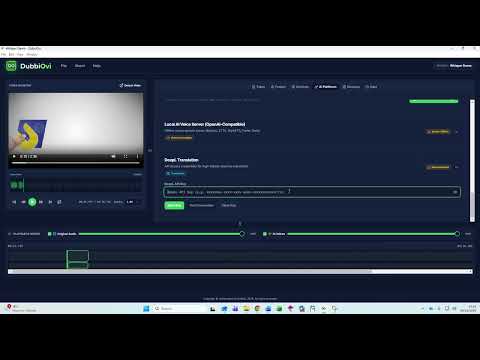Click the Clear Key button

[229, 205]
